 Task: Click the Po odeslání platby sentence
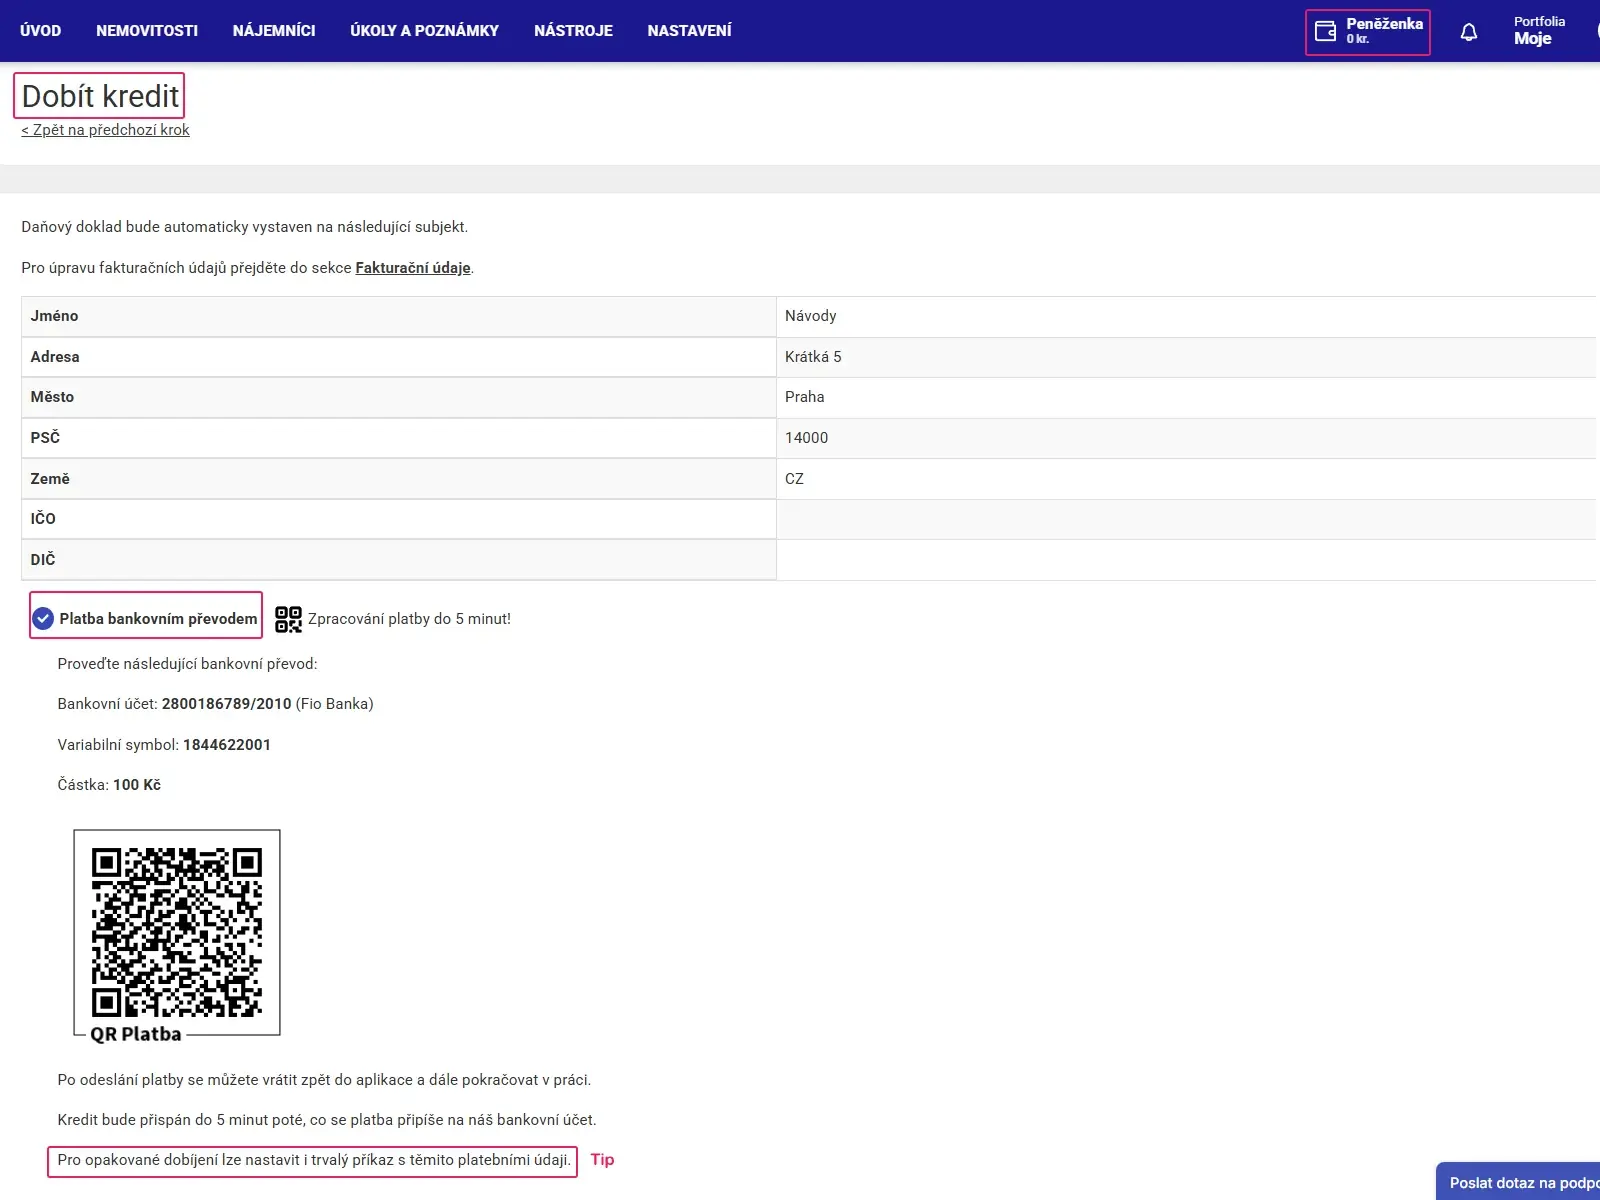(x=324, y=1080)
